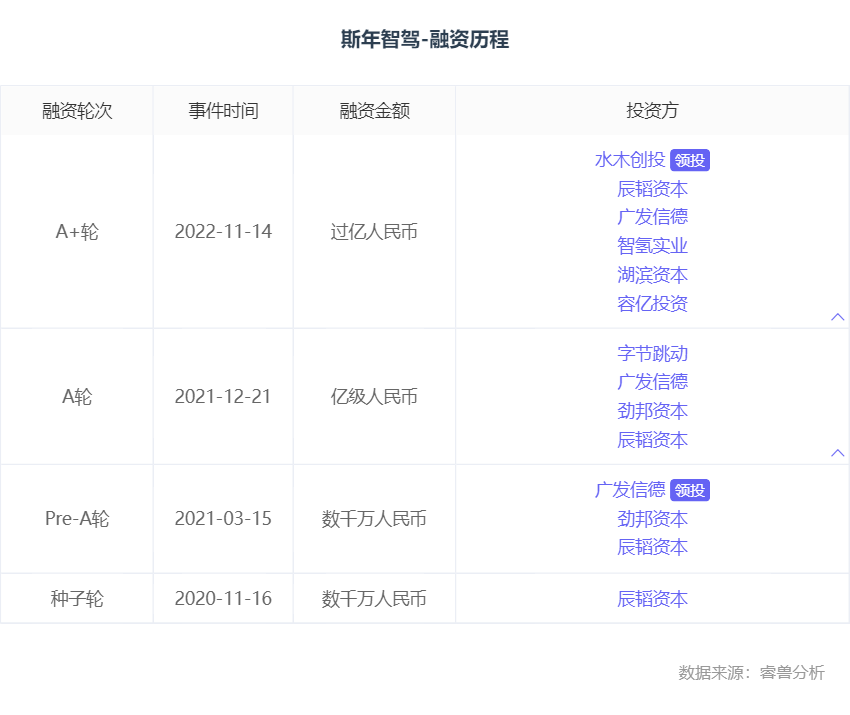
Task: Open 辰韬资本 link in 种子轮 row
Action: point(652,599)
